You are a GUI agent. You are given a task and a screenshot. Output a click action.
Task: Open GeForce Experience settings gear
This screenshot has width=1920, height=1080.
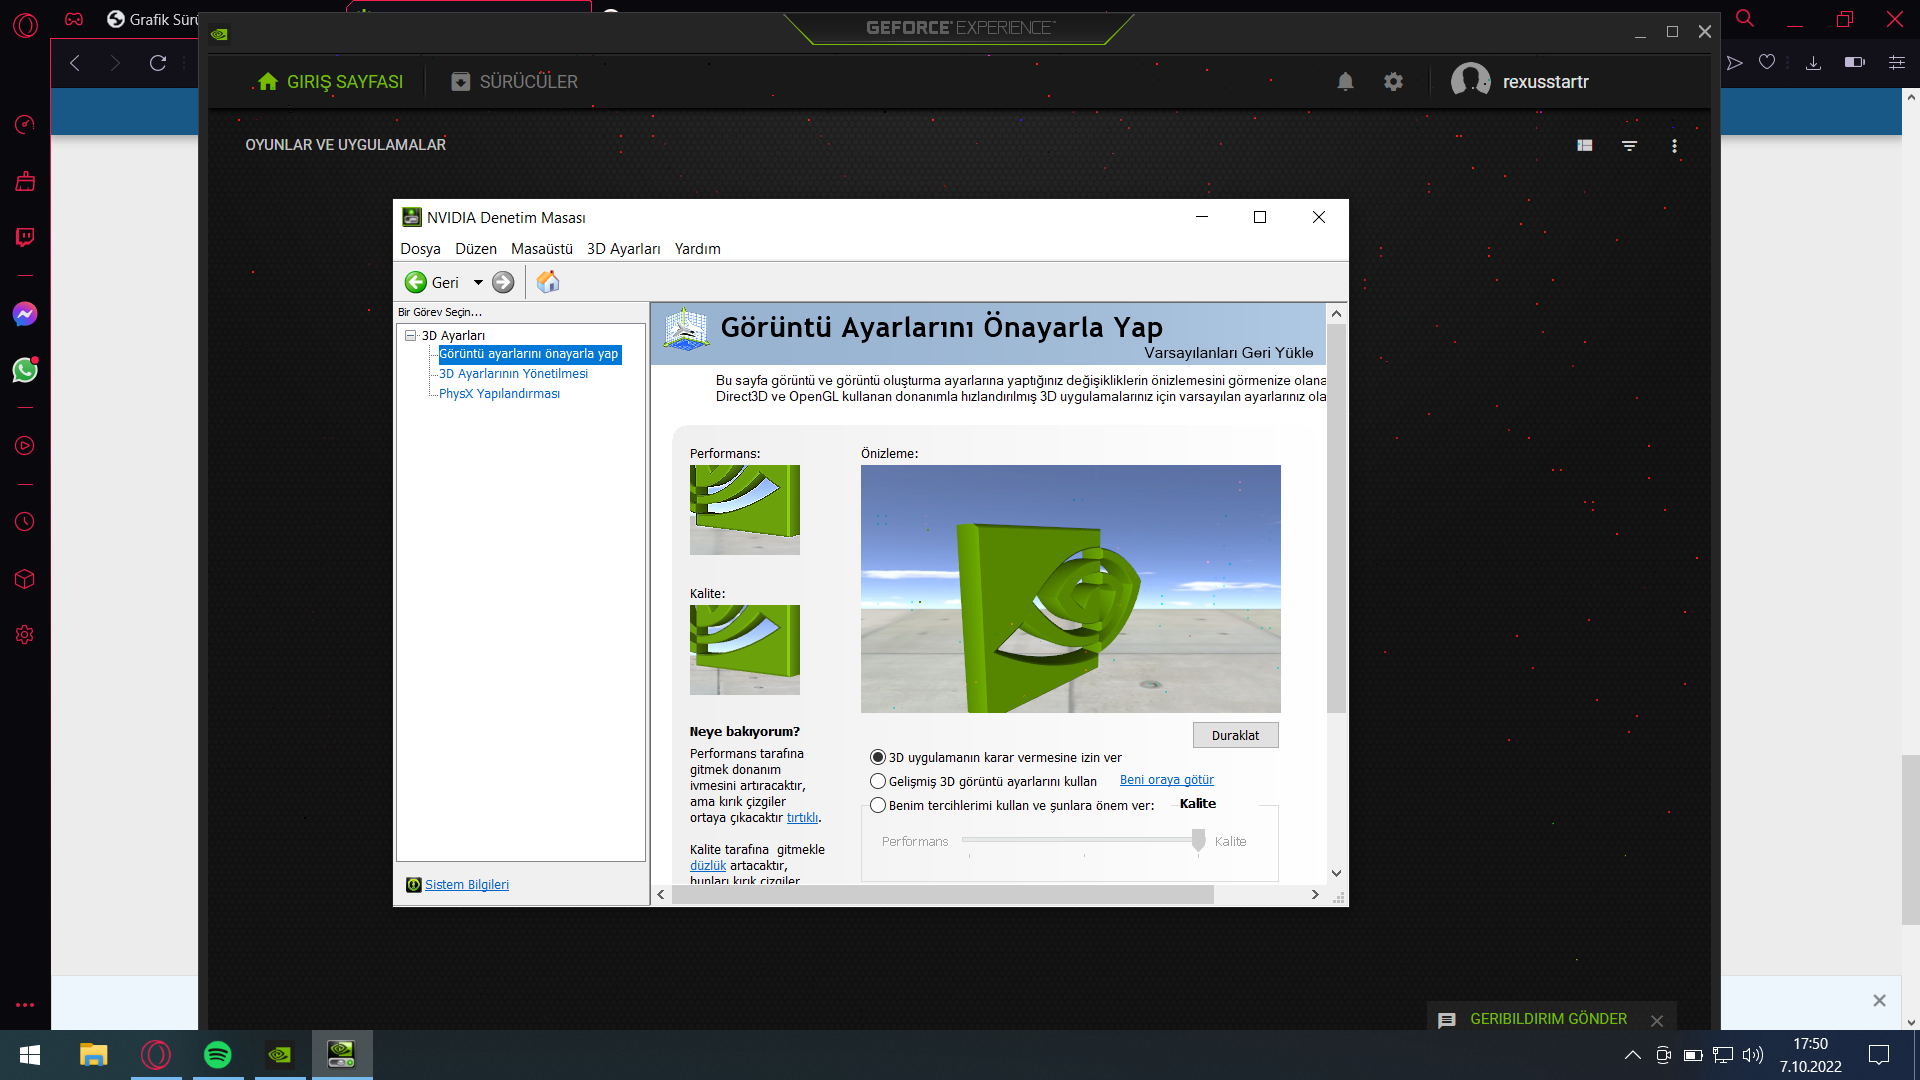pyautogui.click(x=1393, y=82)
